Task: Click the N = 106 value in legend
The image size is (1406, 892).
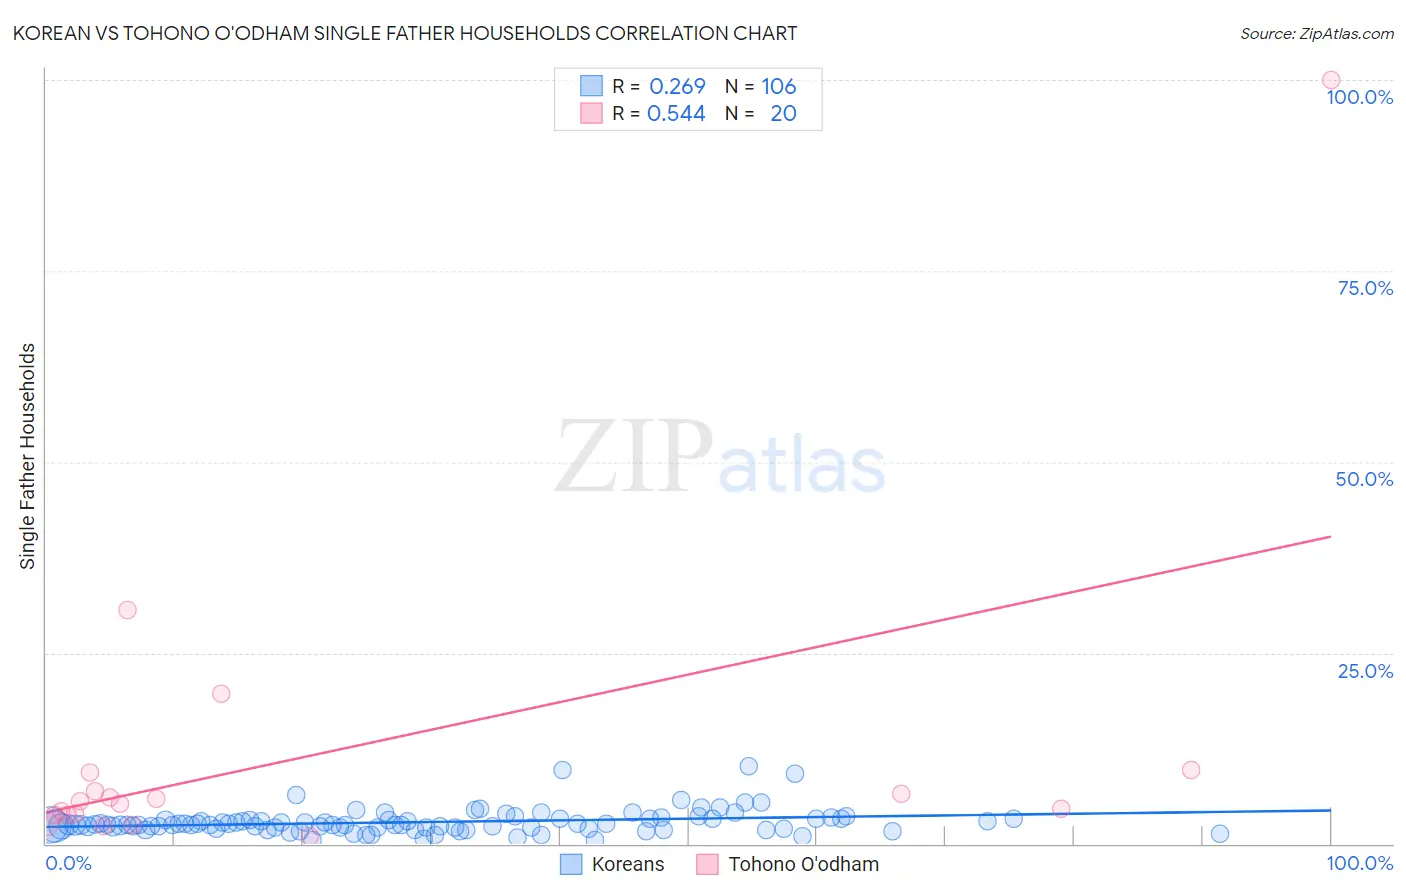Action: click(761, 86)
